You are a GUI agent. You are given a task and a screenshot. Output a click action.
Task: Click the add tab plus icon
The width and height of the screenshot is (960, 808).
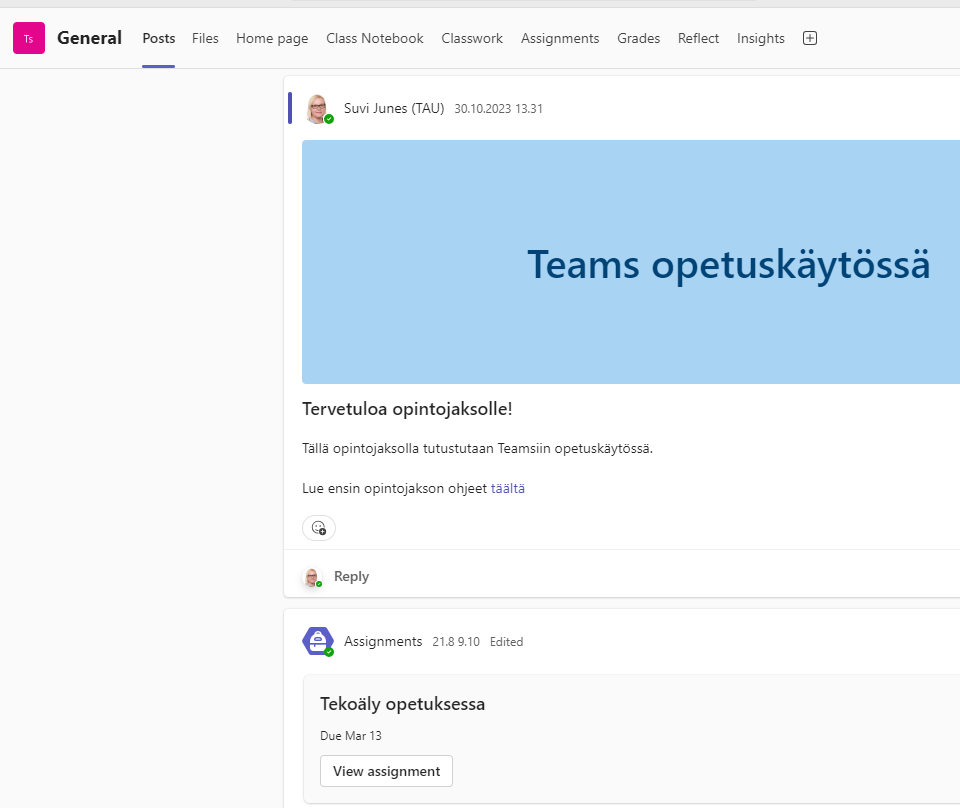pyautogui.click(x=810, y=38)
